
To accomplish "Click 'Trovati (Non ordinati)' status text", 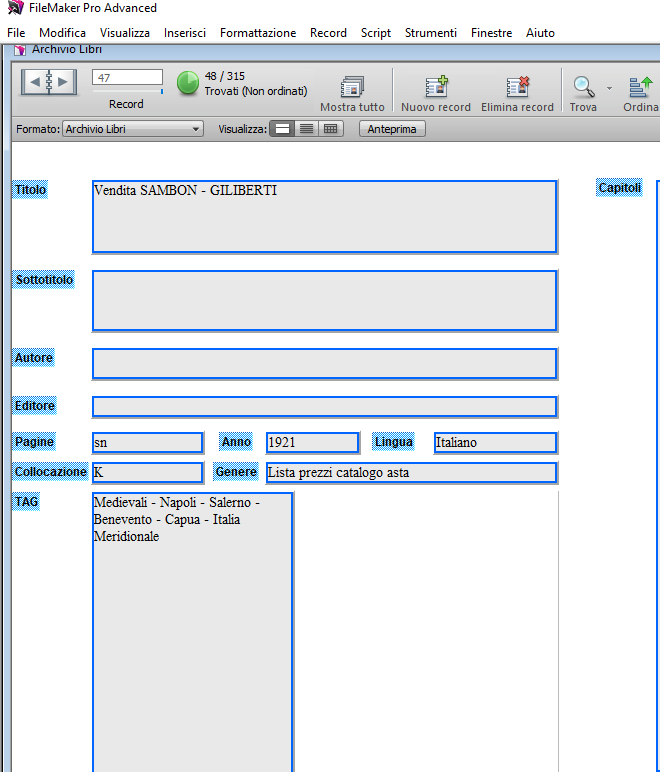I will (256, 91).
